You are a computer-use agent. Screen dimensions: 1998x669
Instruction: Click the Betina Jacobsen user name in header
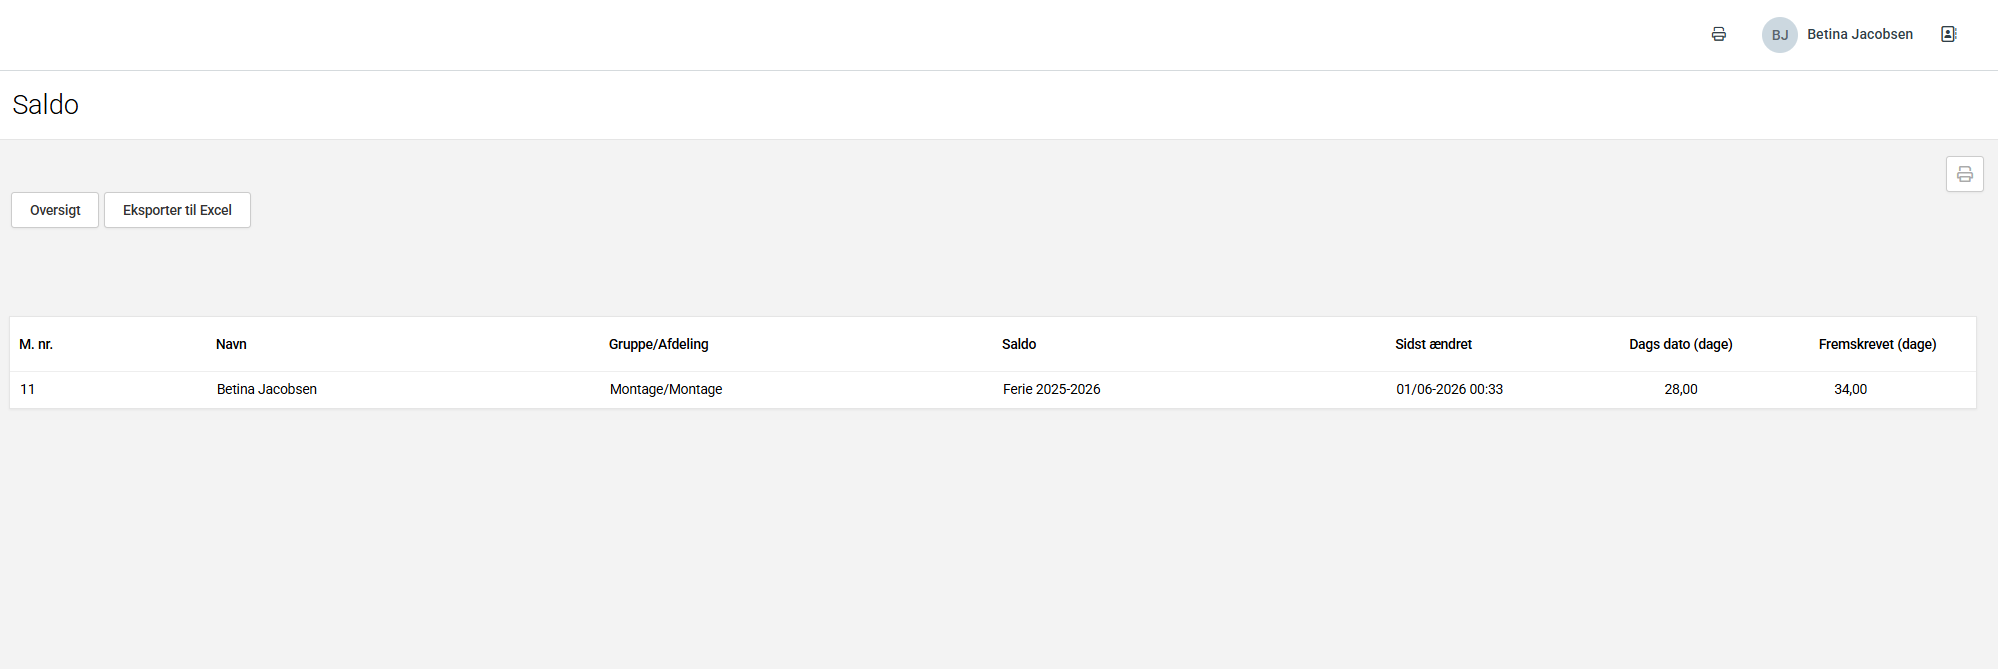point(1860,34)
